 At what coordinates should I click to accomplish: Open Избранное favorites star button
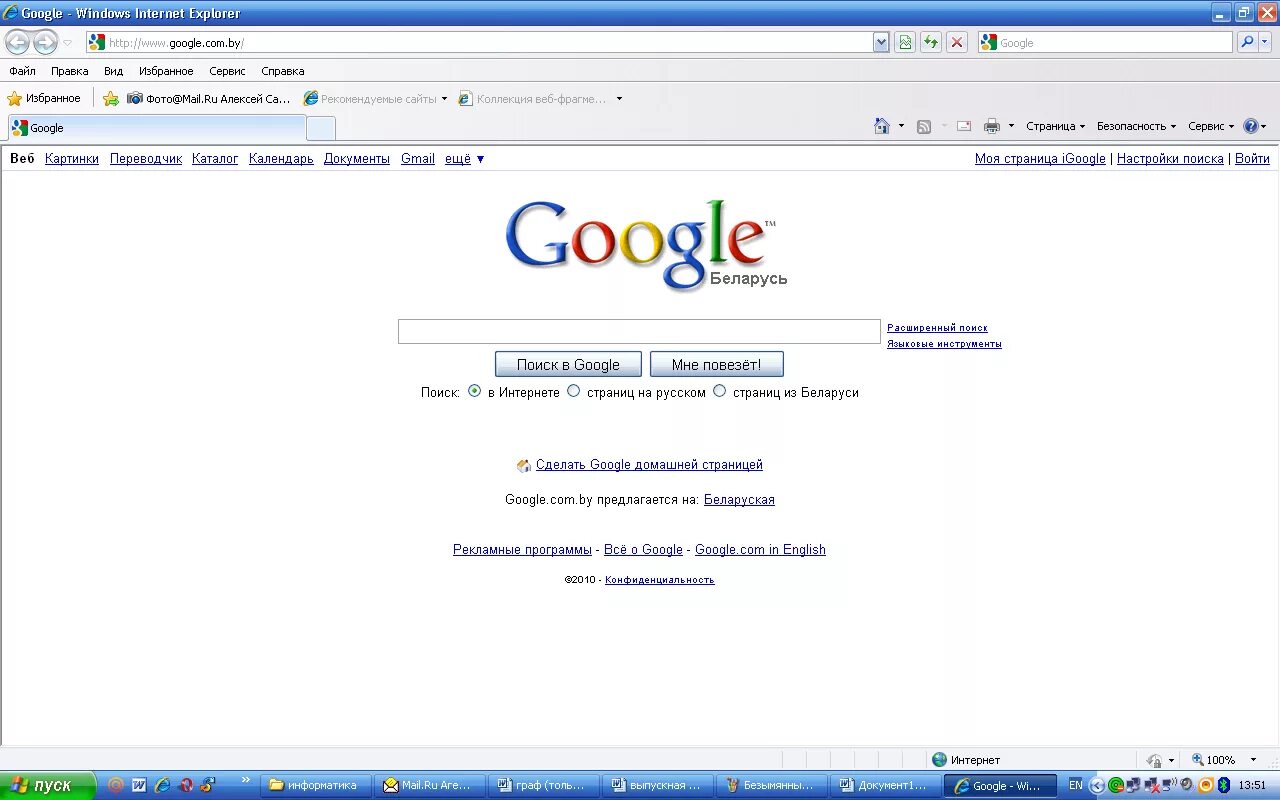pyautogui.click(x=44, y=98)
